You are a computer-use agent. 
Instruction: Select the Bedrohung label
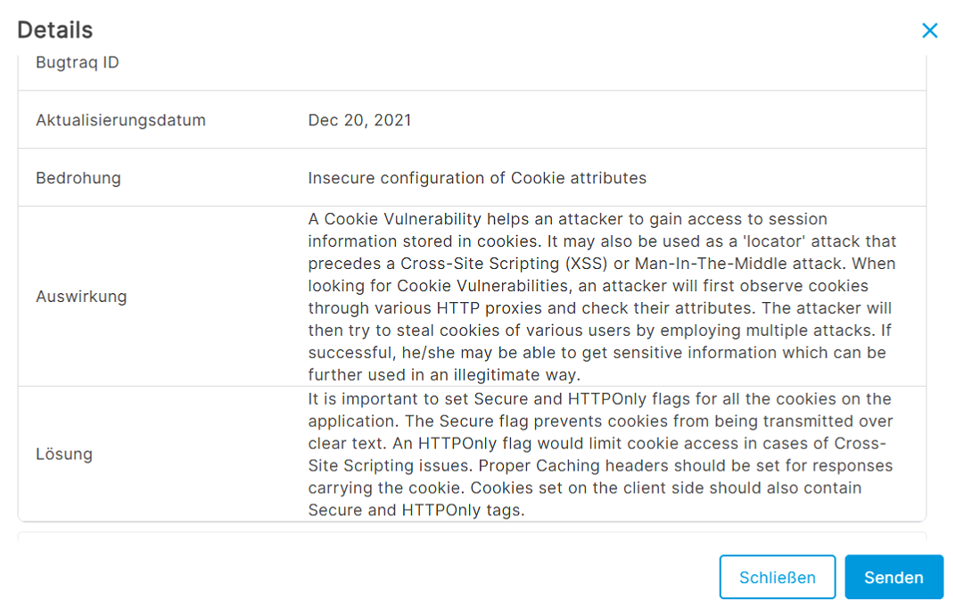pyautogui.click(x=78, y=178)
